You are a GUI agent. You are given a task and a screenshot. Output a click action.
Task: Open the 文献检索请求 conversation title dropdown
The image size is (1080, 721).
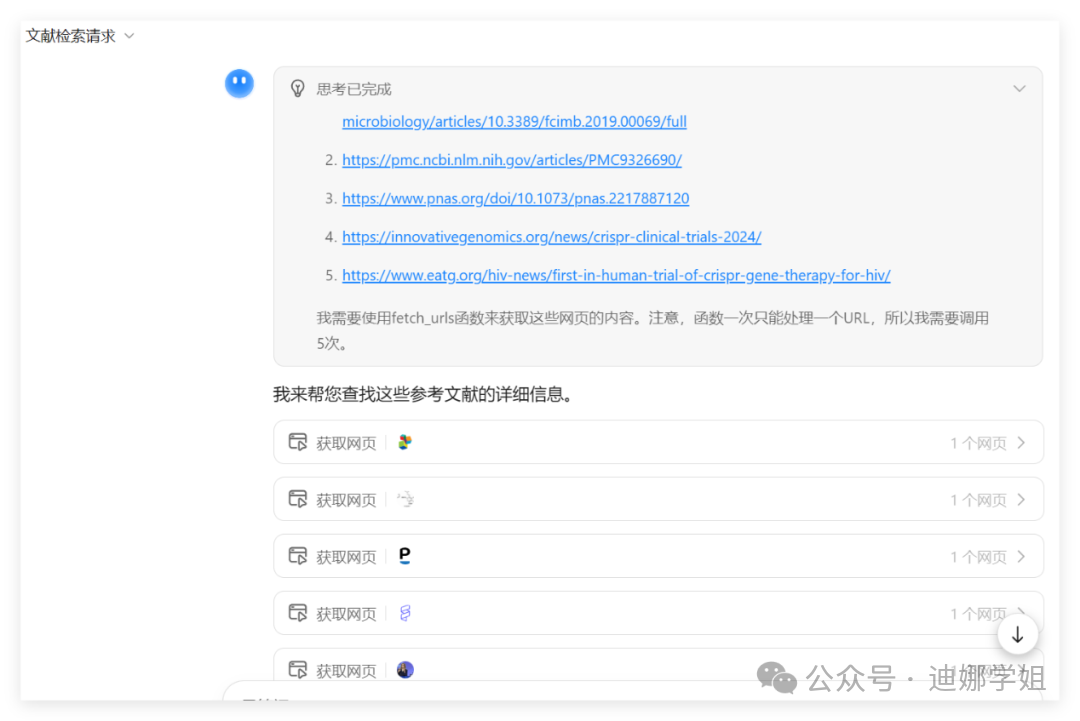coord(79,36)
